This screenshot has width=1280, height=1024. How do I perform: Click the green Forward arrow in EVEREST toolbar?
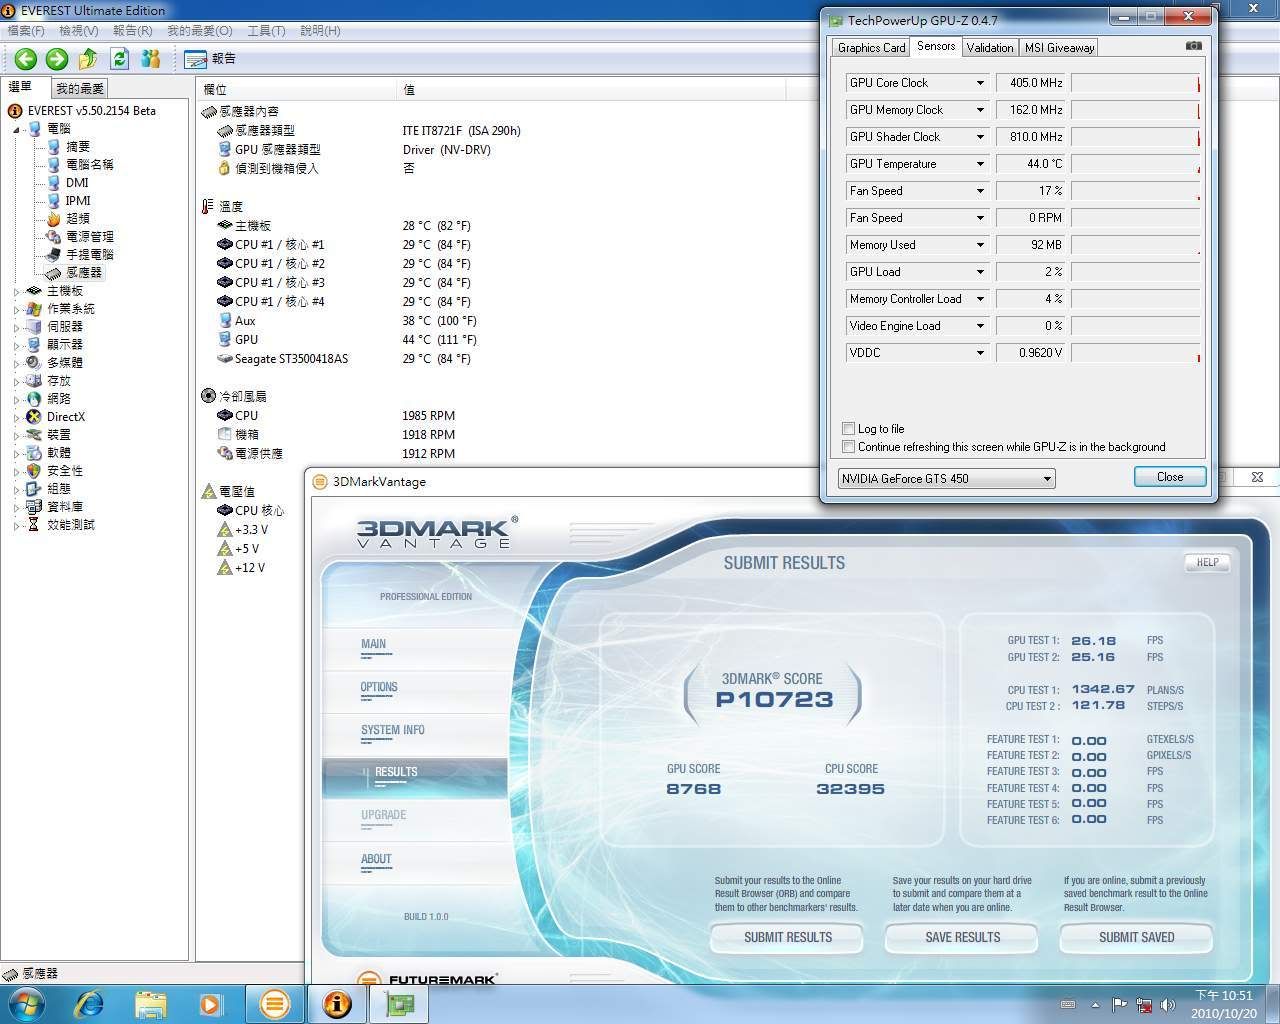(x=57, y=59)
